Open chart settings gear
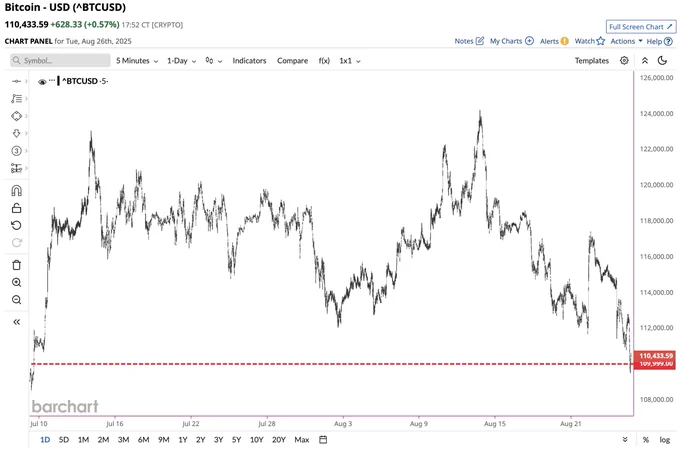 coord(624,61)
